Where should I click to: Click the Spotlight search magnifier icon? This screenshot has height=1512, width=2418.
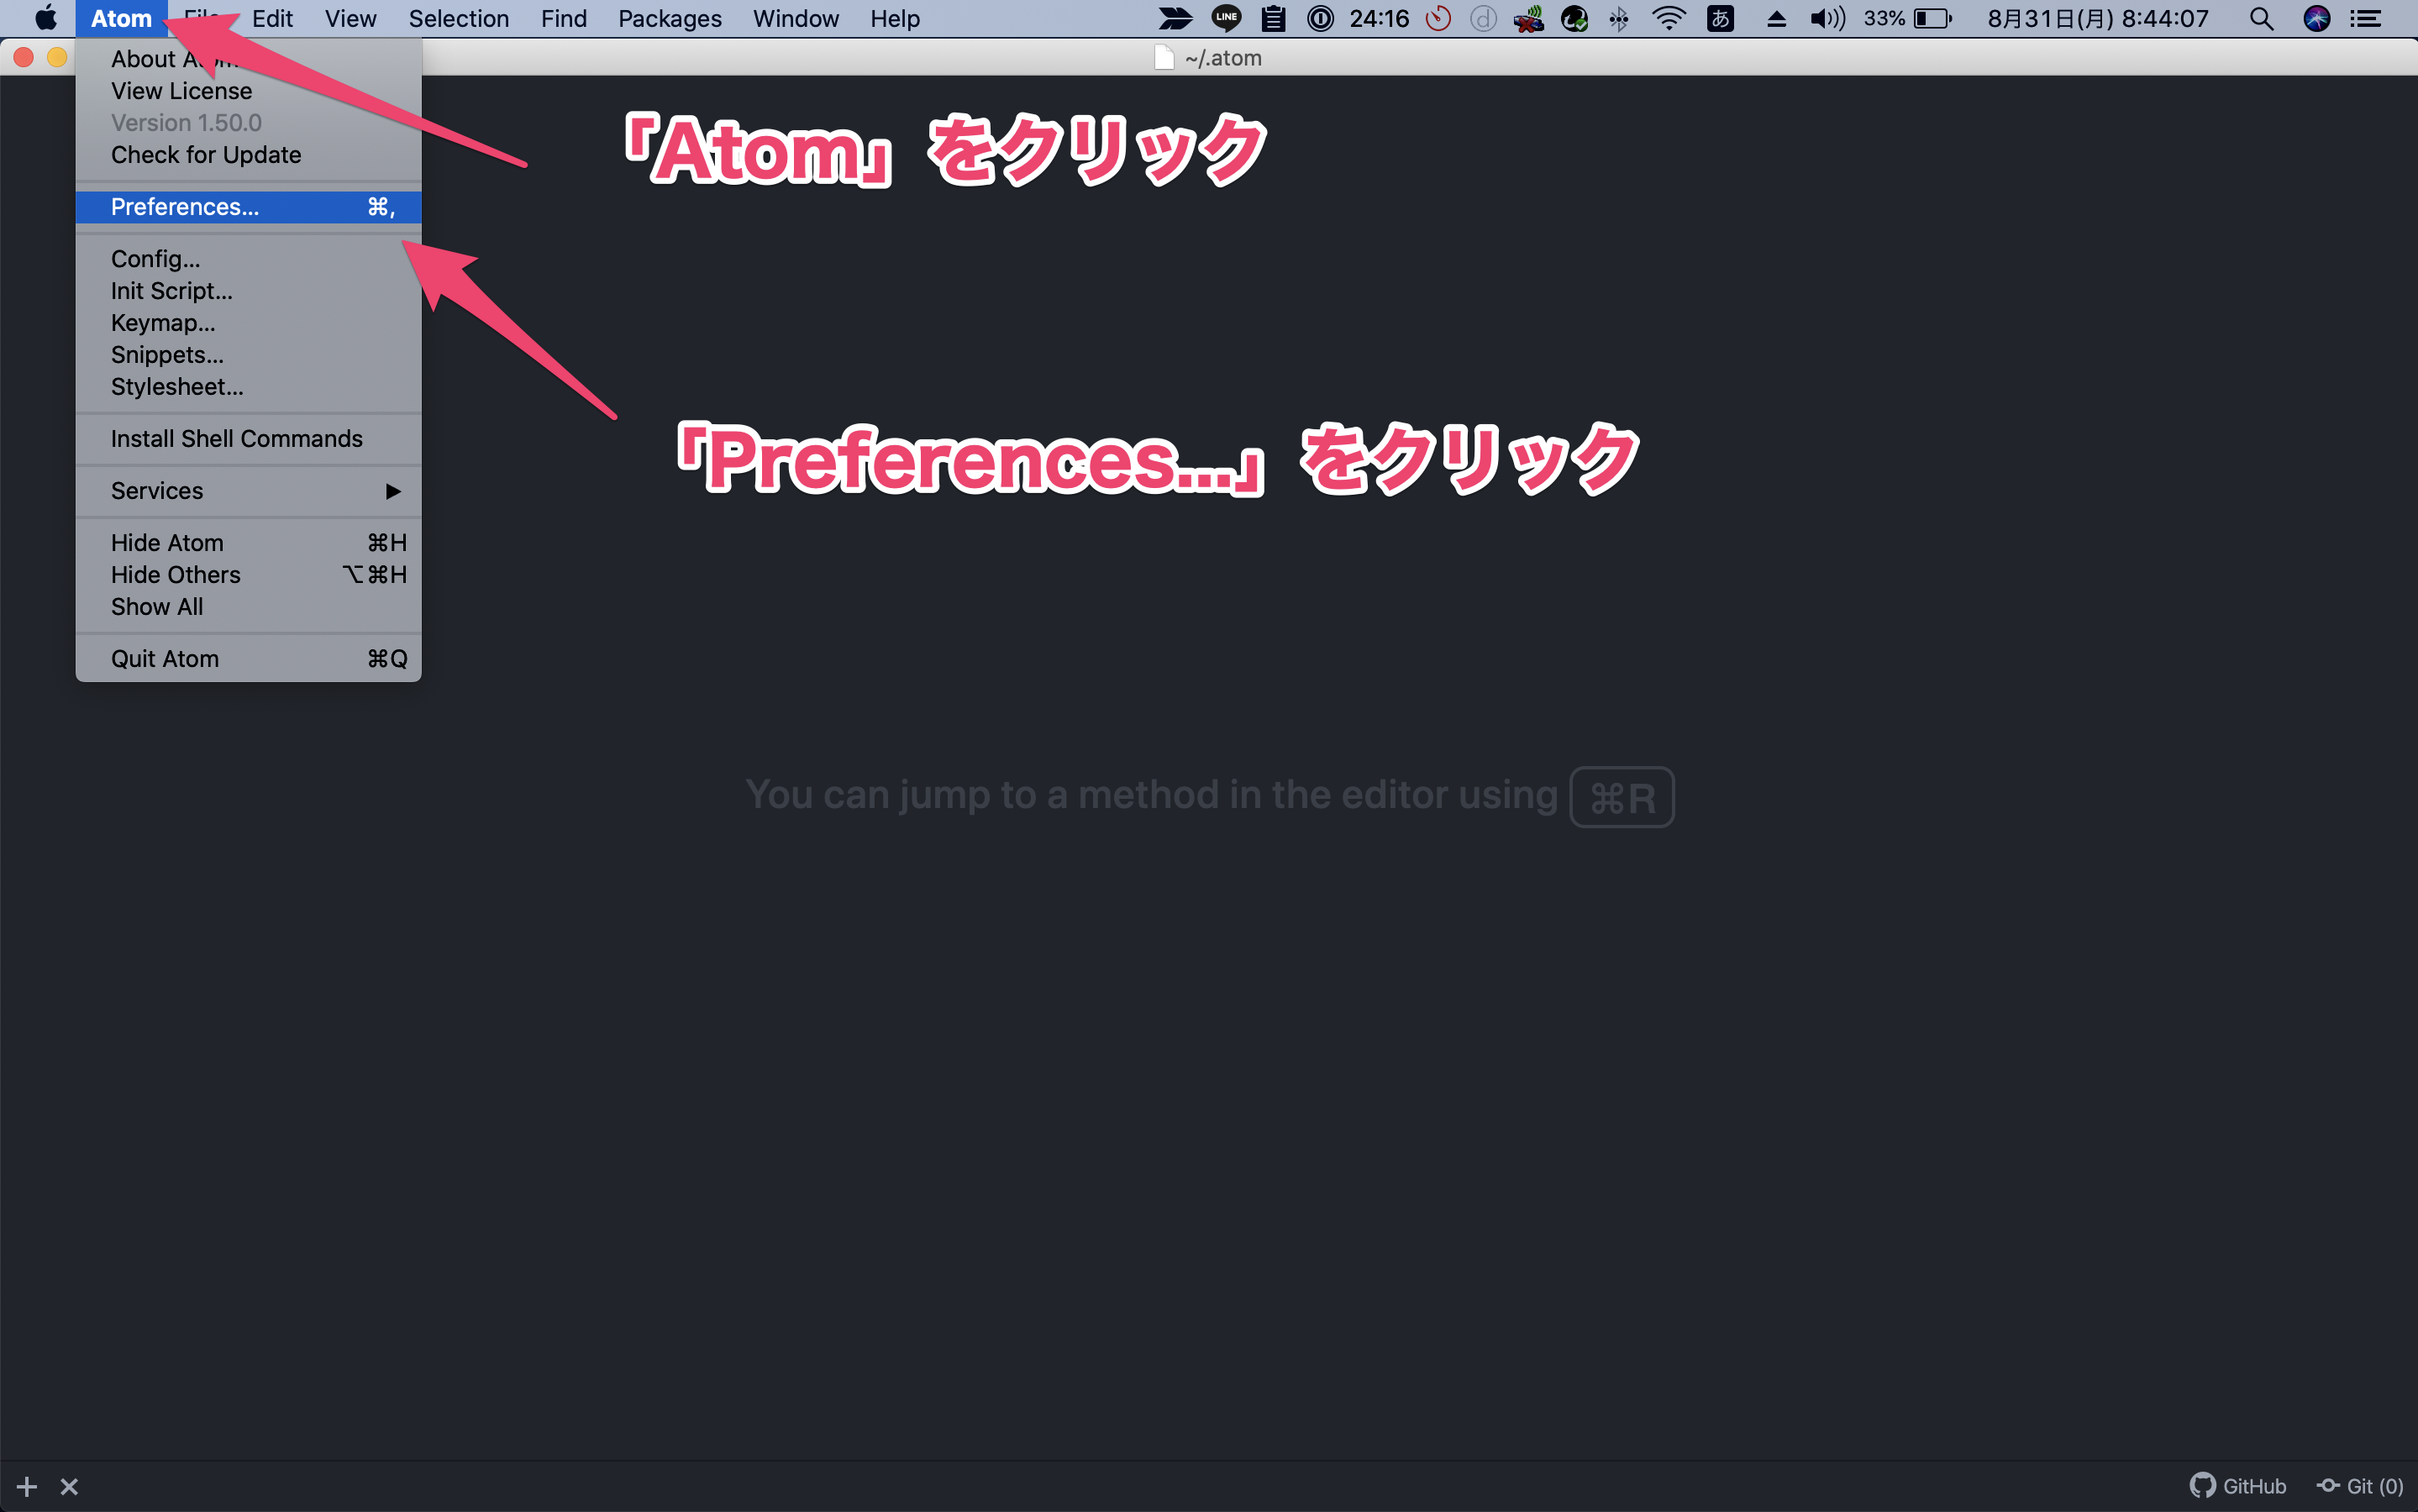2261,19
